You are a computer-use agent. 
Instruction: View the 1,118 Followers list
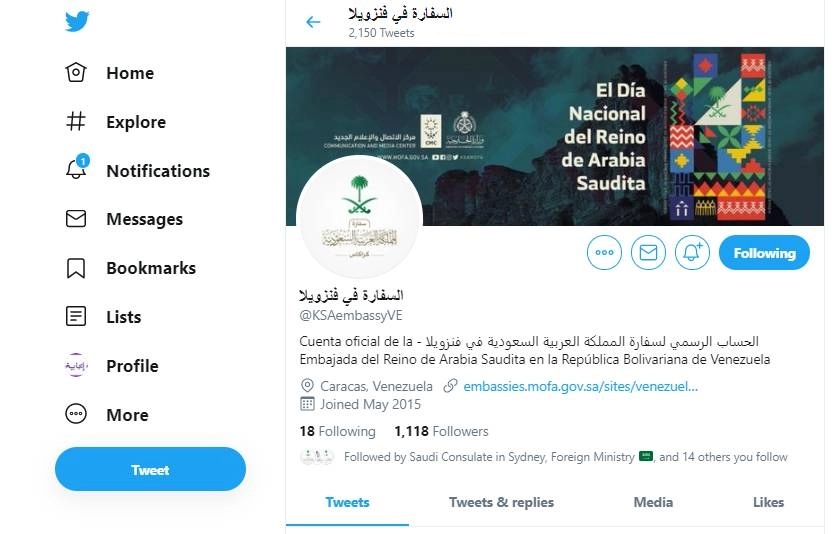[441, 431]
